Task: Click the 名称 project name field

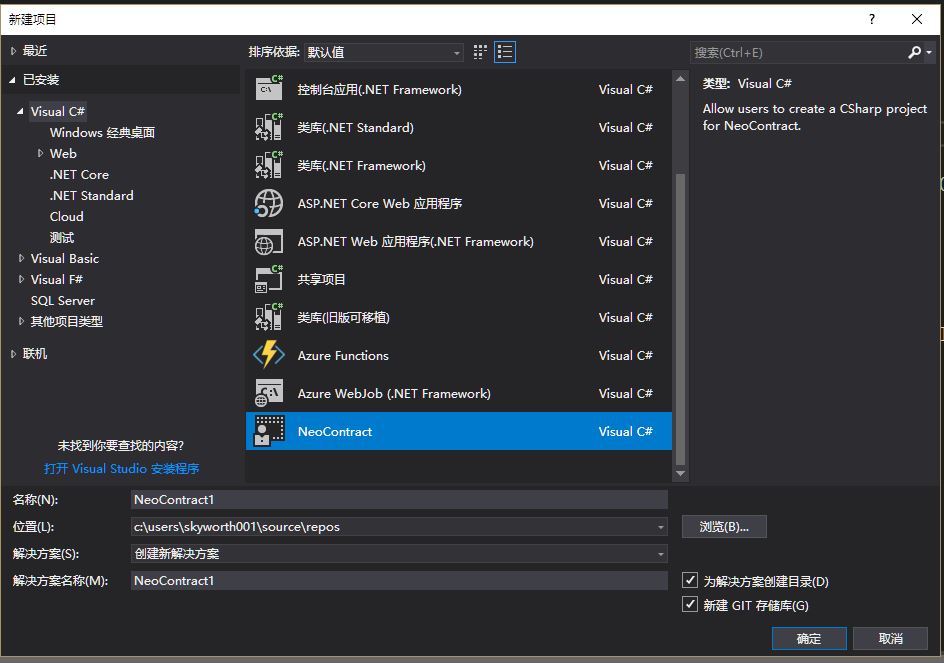Action: [x=398, y=499]
